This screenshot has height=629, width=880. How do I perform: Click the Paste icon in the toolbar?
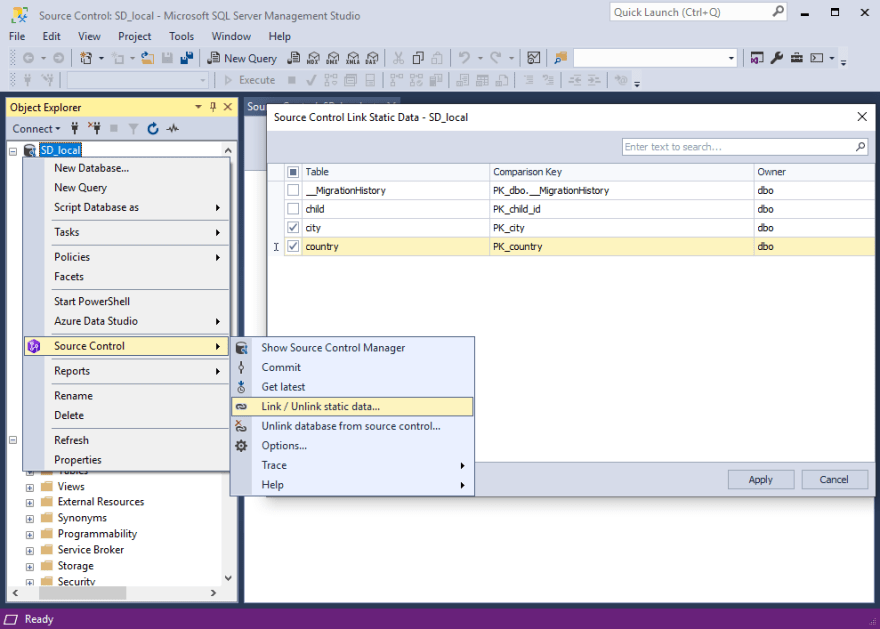point(437,58)
